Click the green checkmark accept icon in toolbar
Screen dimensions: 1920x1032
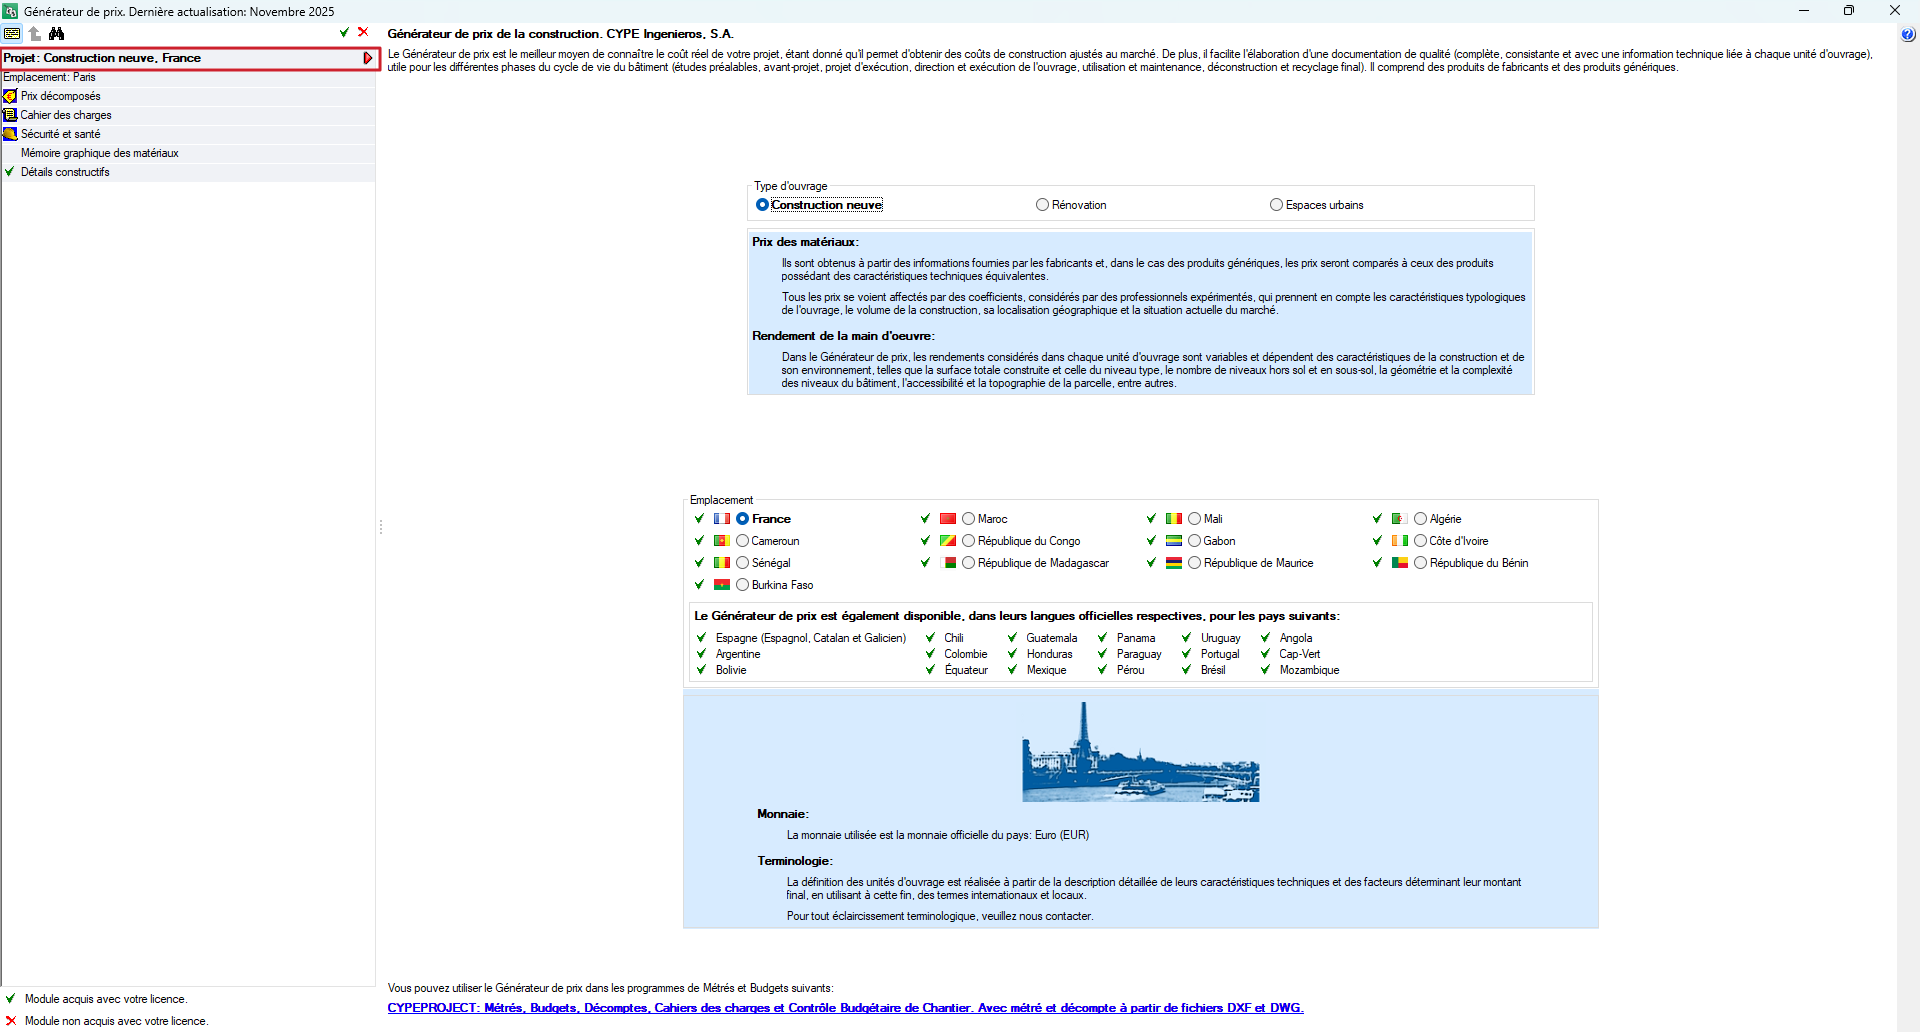(x=344, y=32)
